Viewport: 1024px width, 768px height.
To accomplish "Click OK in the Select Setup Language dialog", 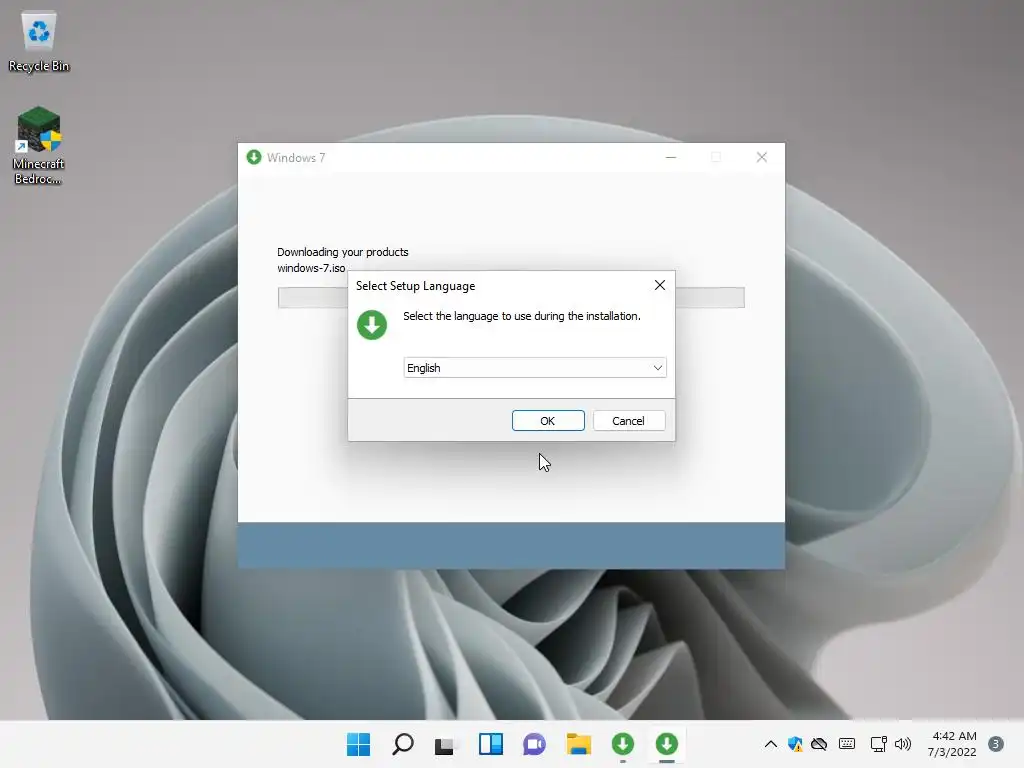I will click(548, 421).
